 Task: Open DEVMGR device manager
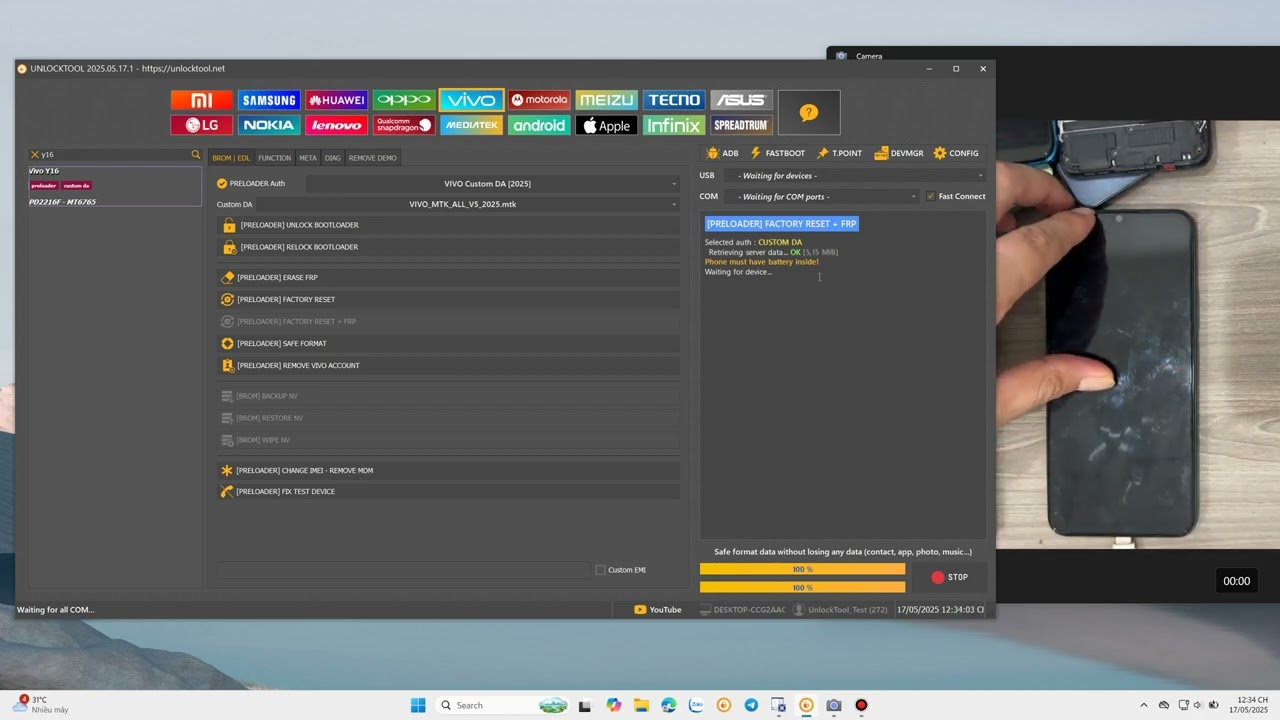click(x=899, y=153)
